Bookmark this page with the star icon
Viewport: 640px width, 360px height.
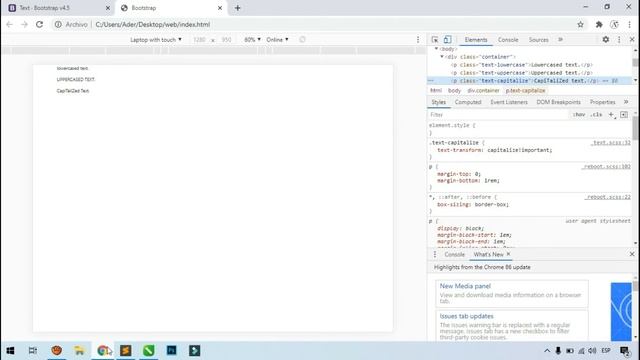tap(580, 24)
